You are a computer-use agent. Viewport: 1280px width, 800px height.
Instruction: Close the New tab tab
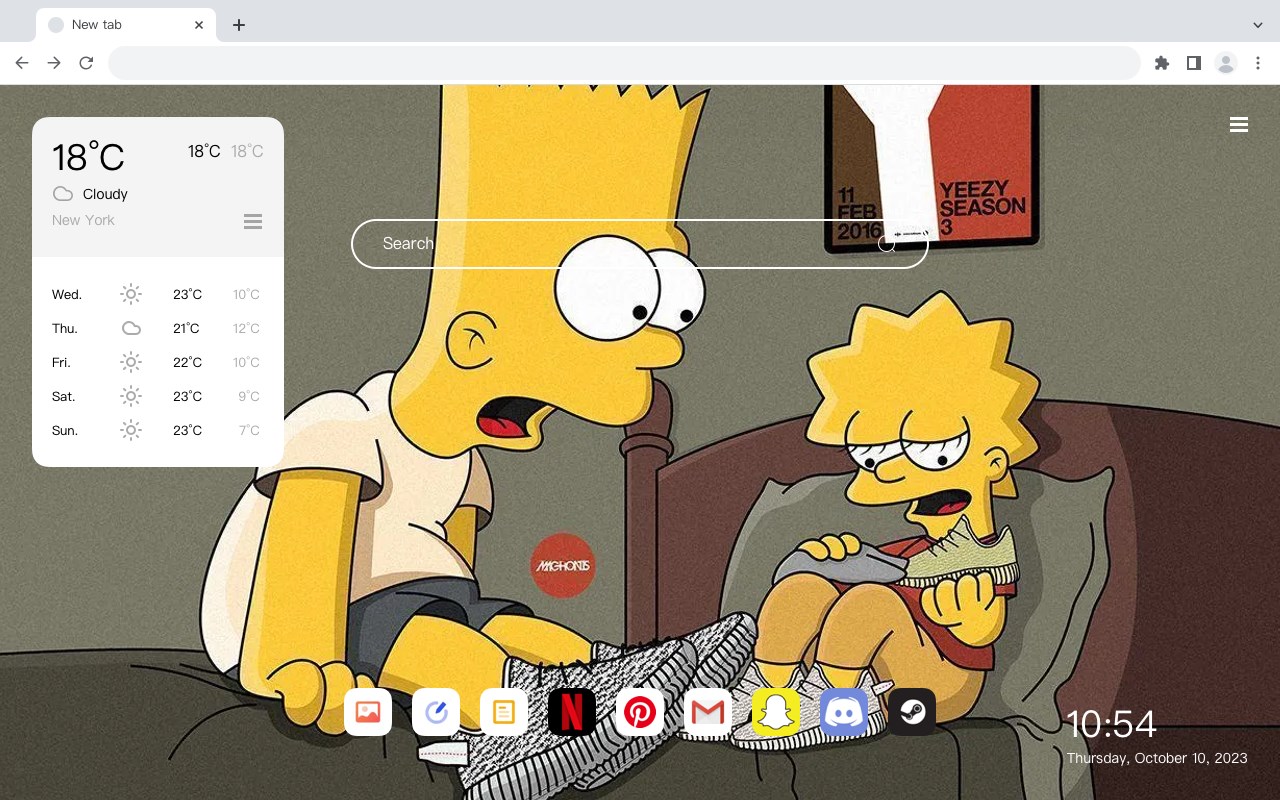click(199, 25)
